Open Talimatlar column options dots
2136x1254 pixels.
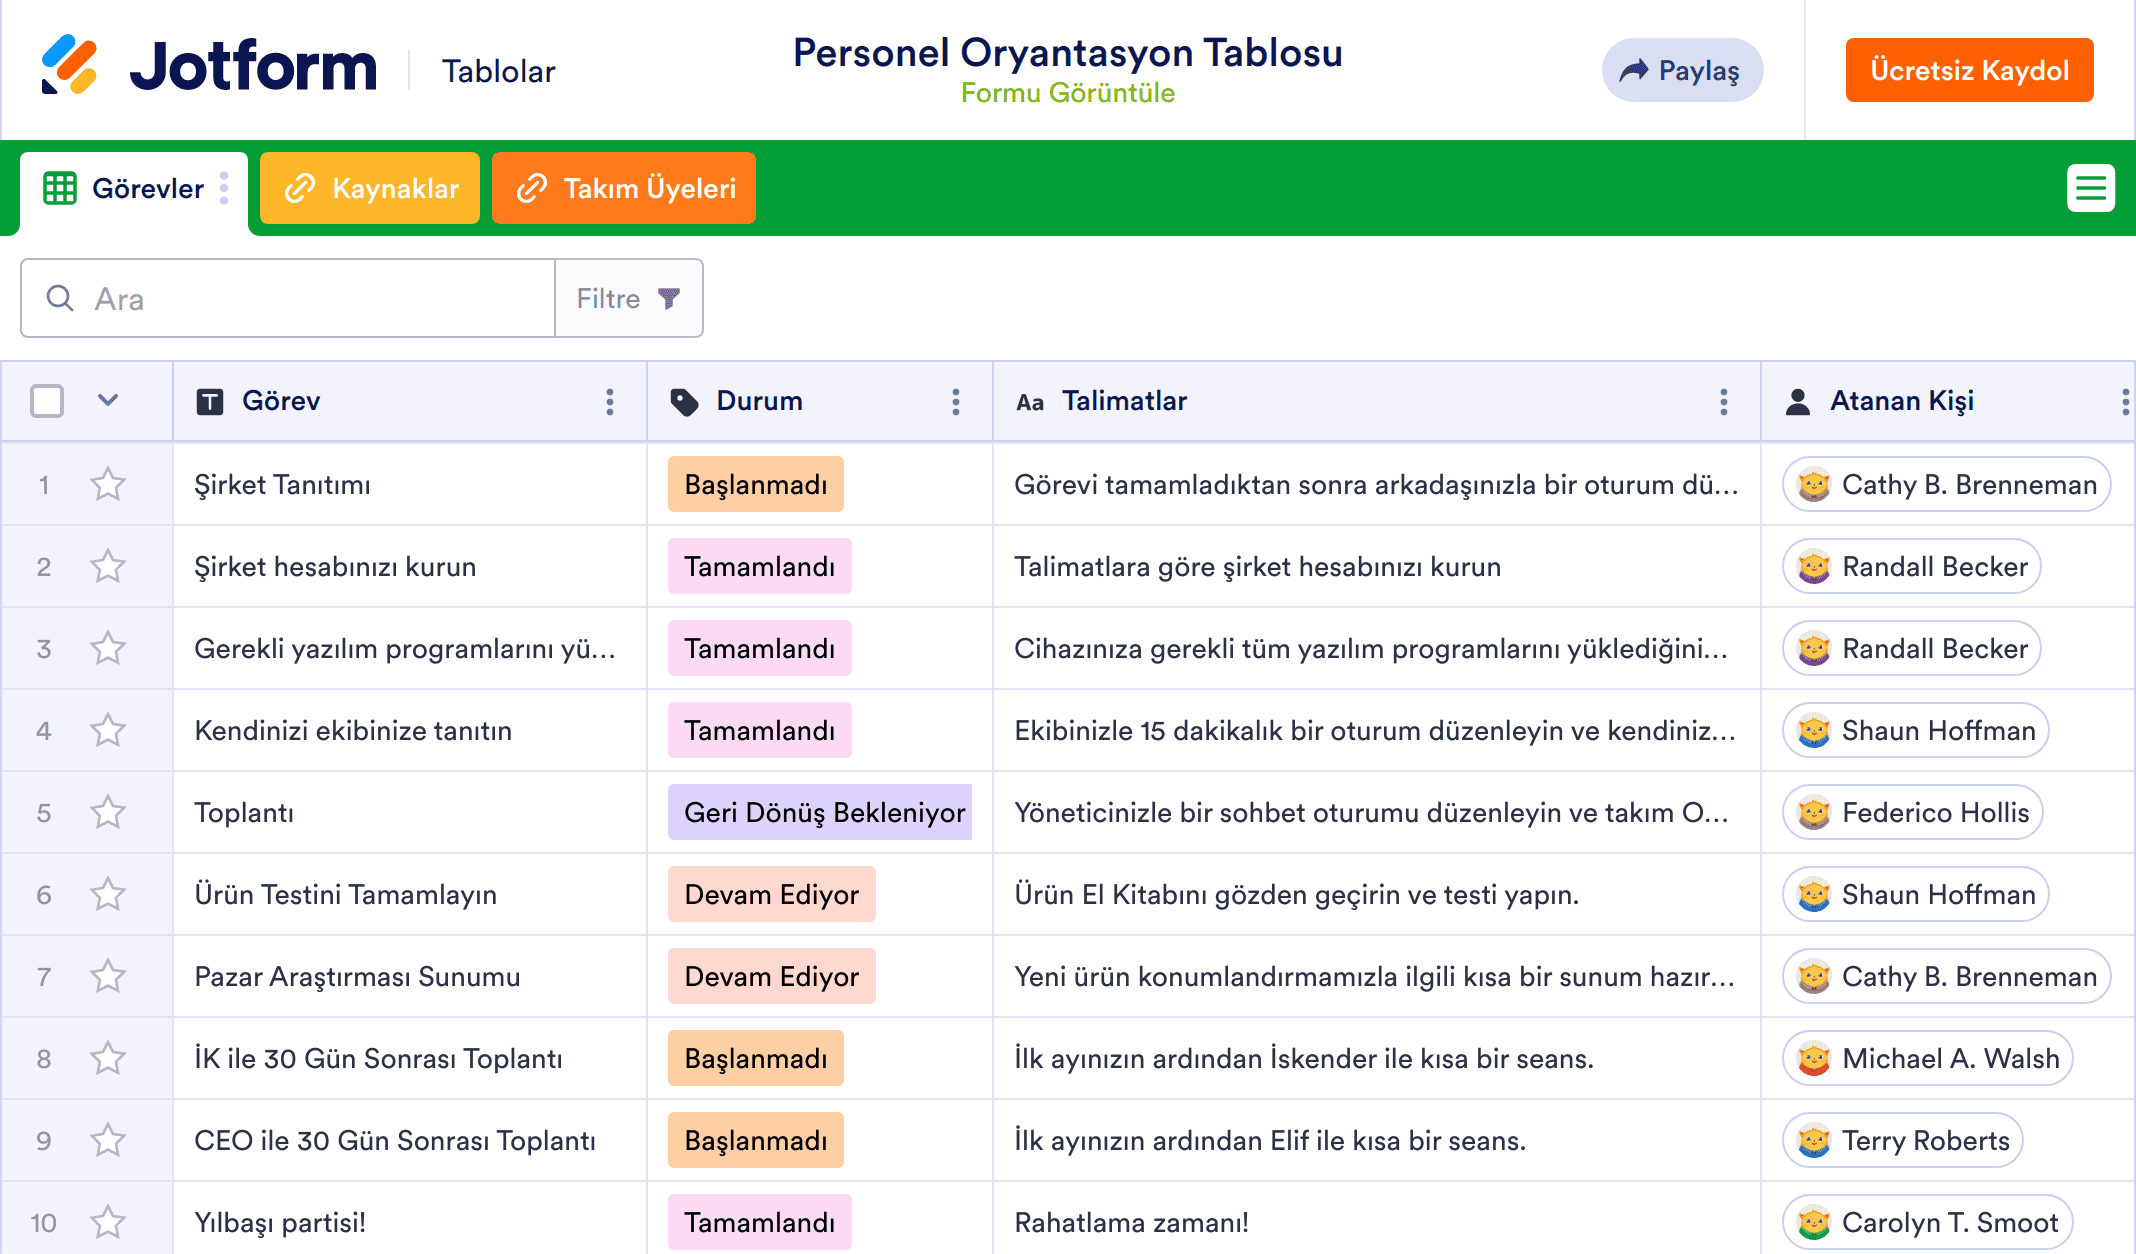[x=1723, y=402]
